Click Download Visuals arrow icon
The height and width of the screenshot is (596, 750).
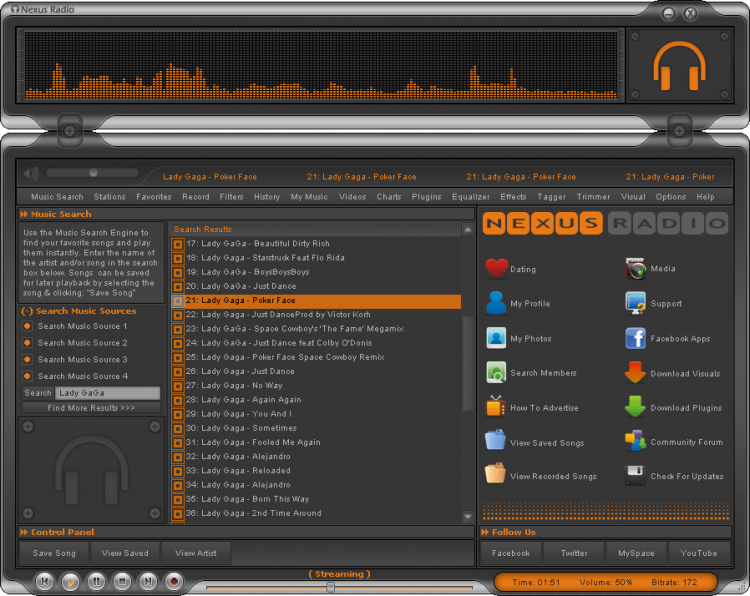coord(635,373)
